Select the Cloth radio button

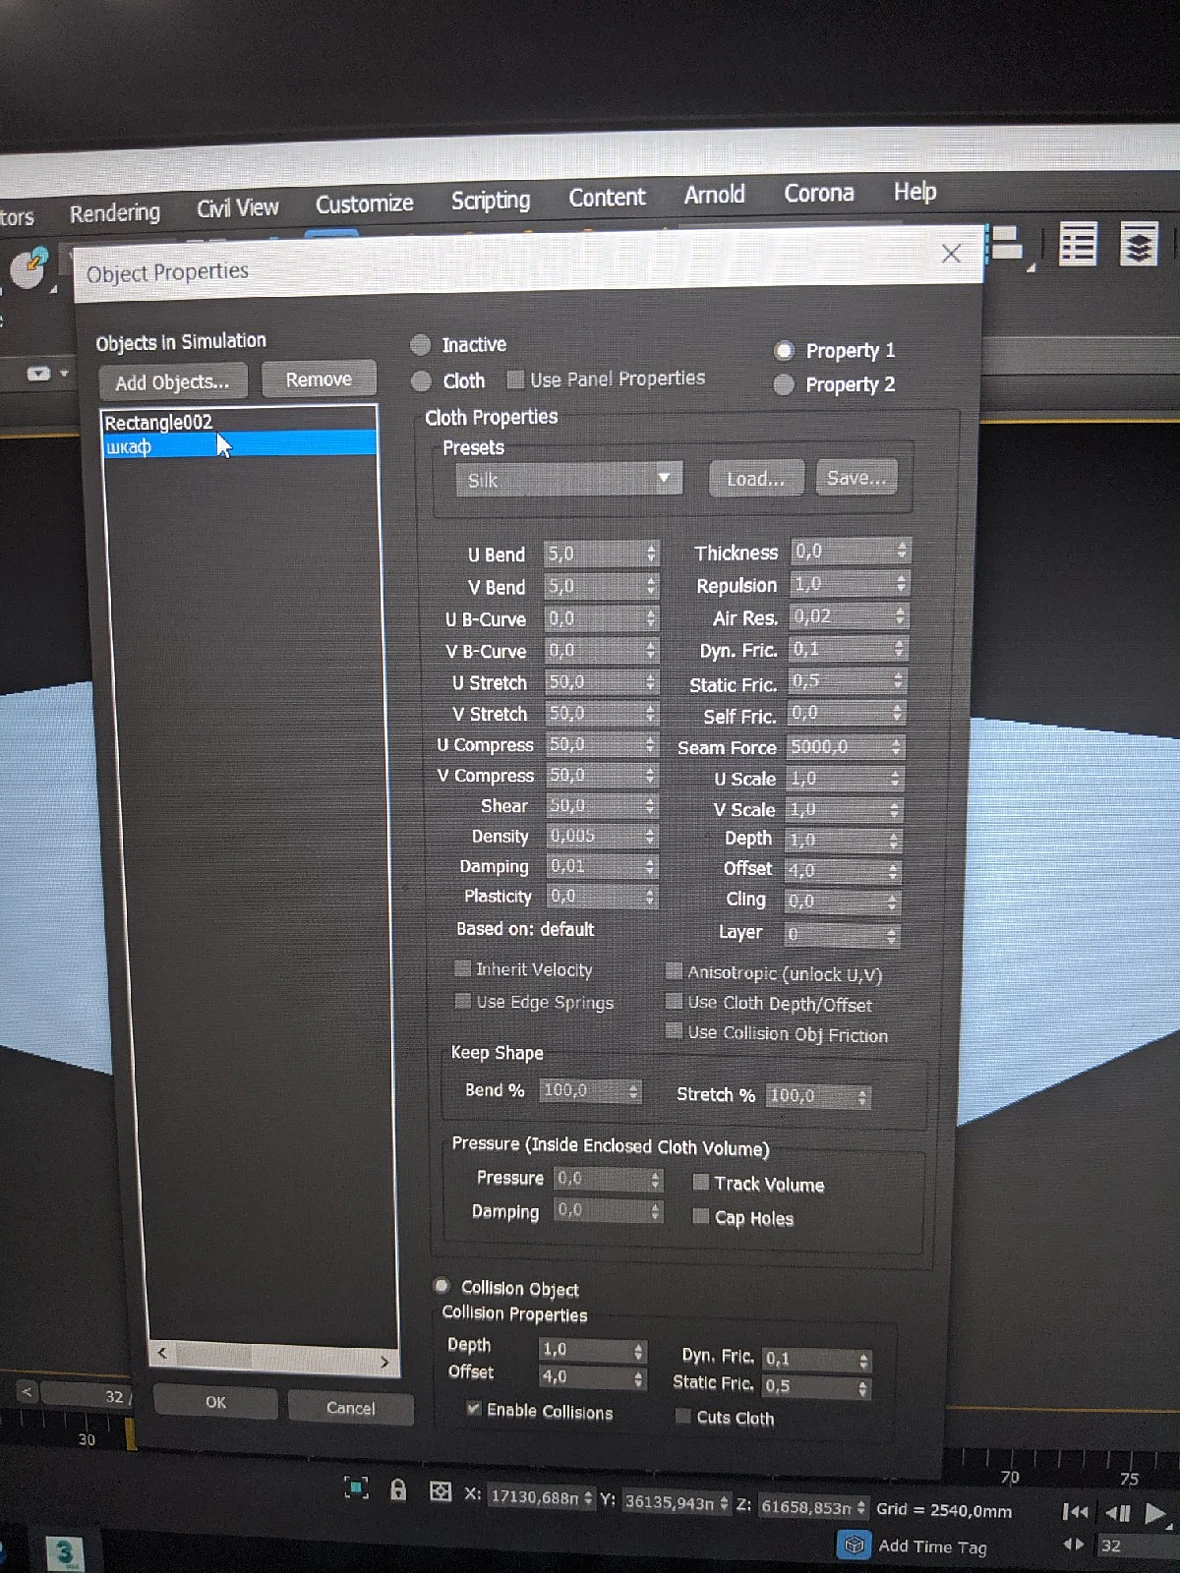point(422,381)
